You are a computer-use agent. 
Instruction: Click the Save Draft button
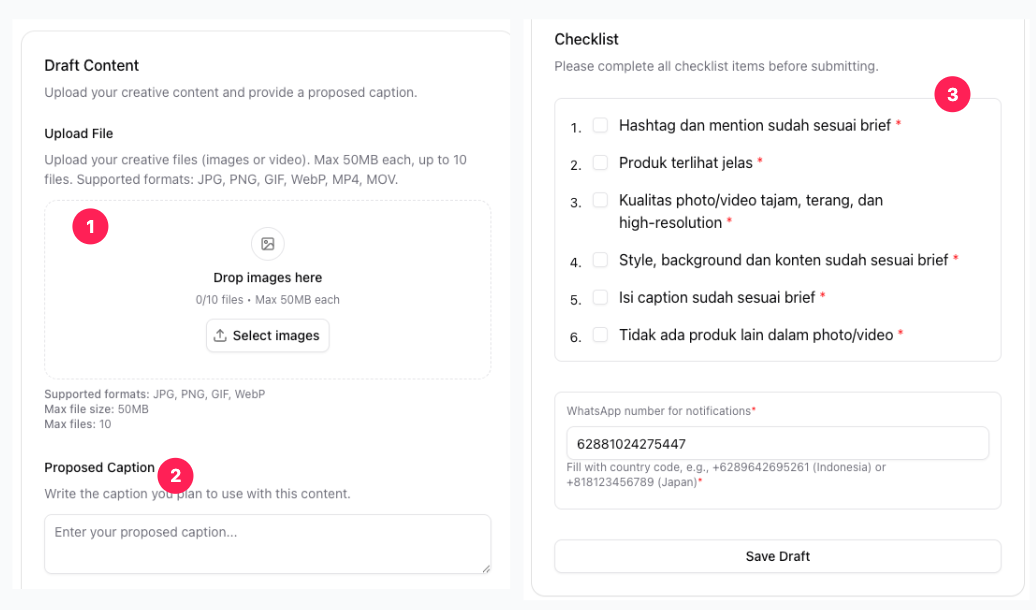click(x=778, y=556)
